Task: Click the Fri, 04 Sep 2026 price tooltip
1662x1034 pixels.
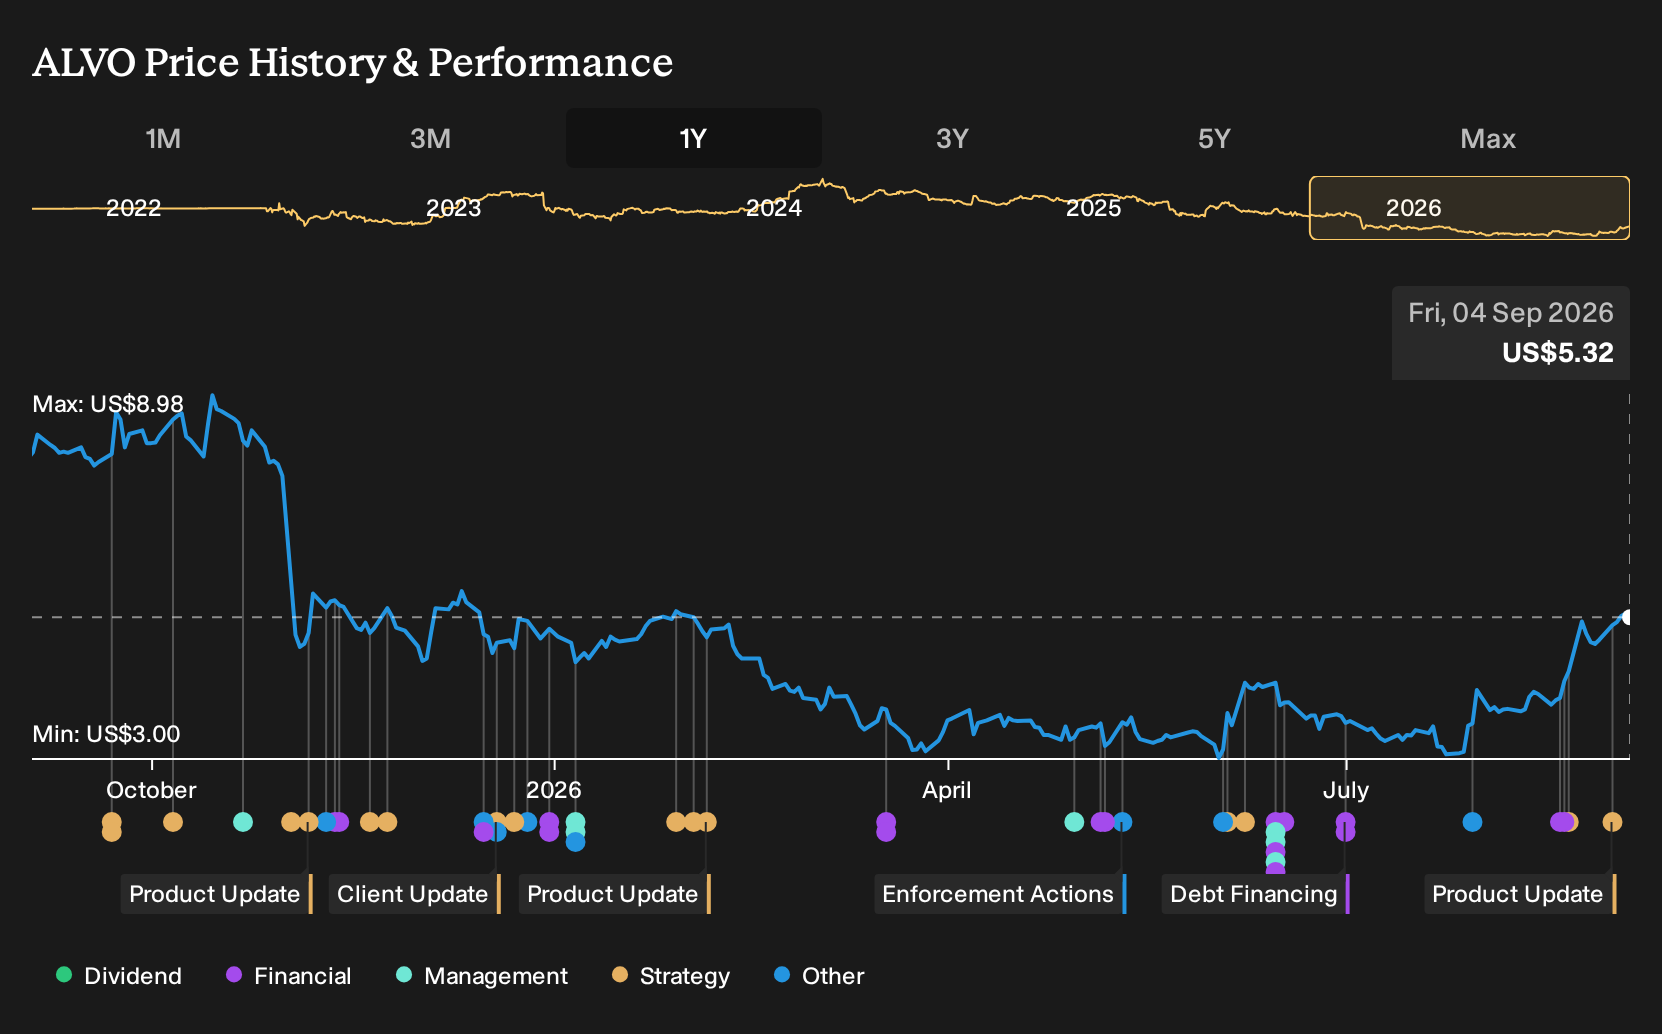Action: (1511, 333)
